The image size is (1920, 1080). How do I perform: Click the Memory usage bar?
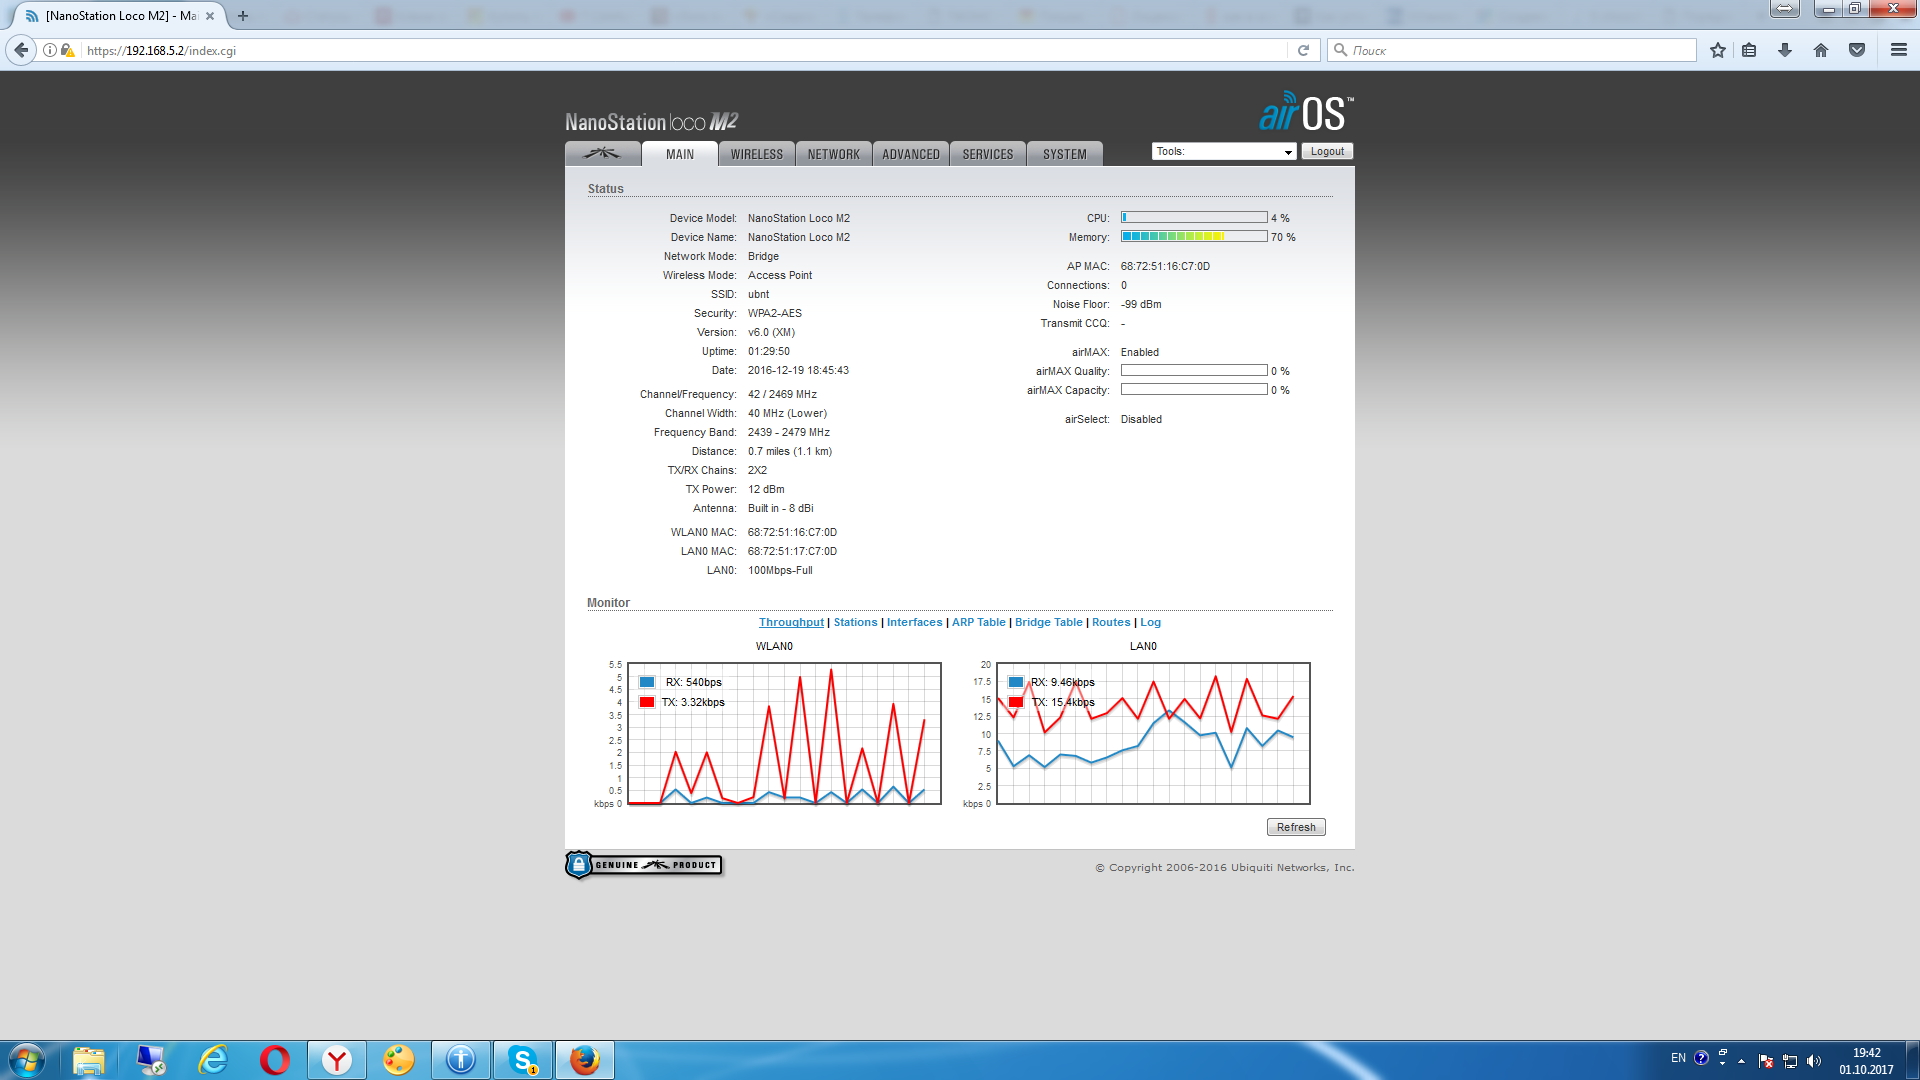(x=1194, y=237)
